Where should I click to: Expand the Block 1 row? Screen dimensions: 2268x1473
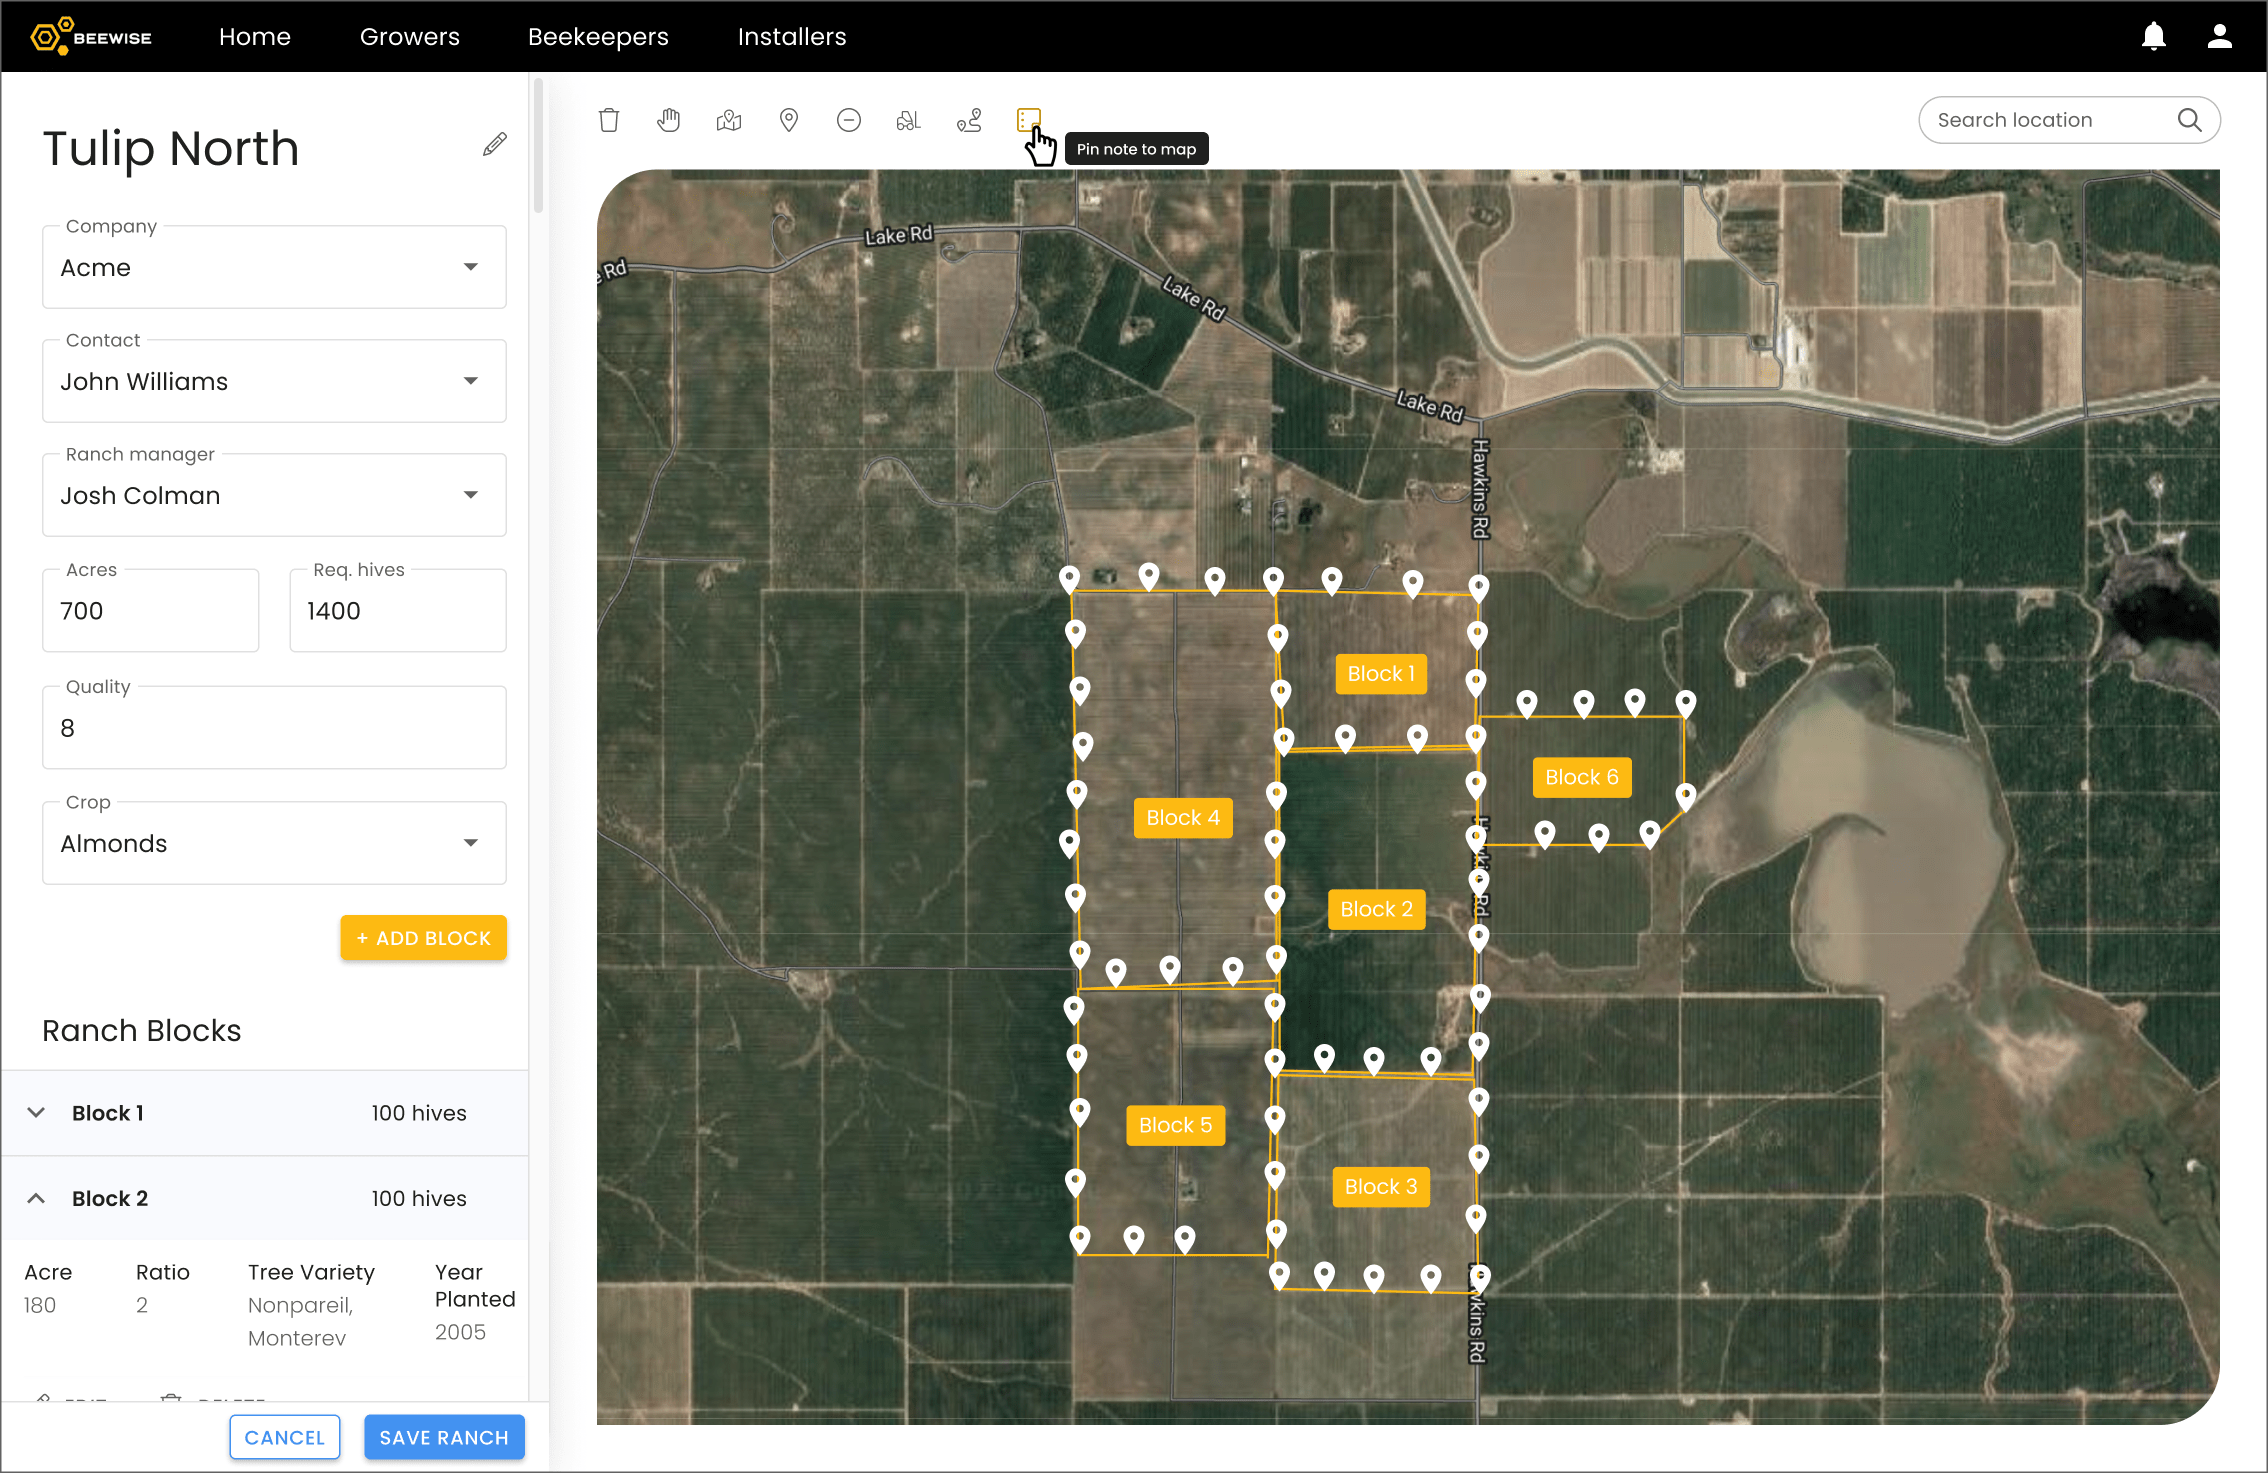pyautogui.click(x=37, y=1113)
